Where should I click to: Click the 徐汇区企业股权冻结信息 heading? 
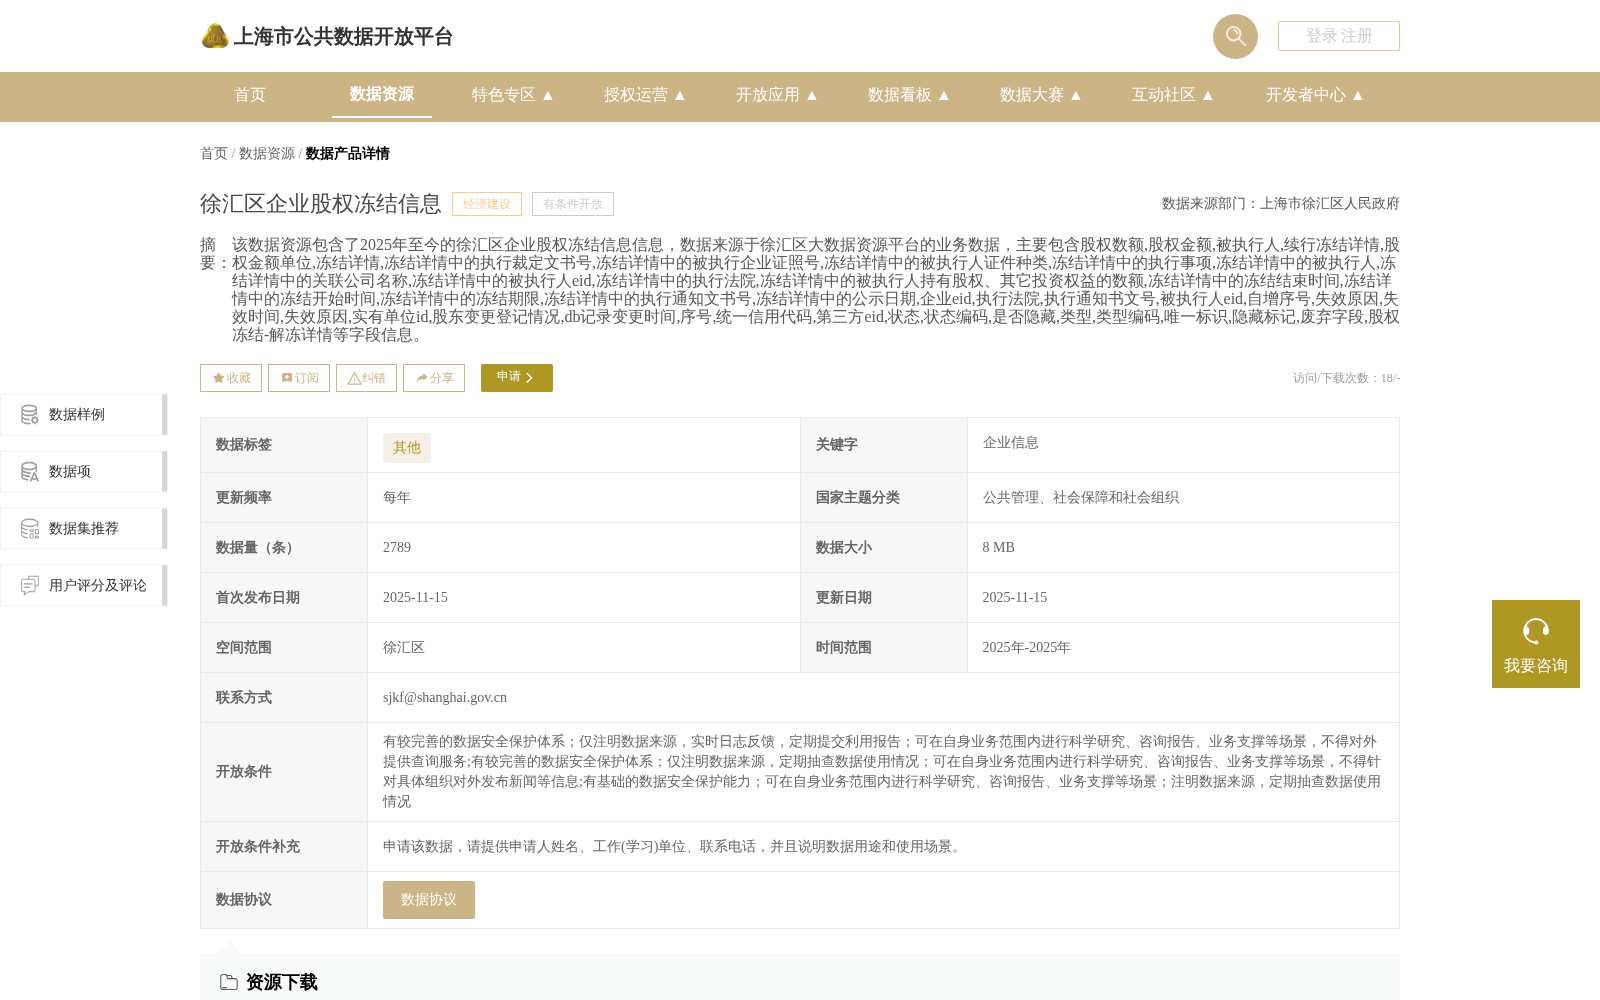pyautogui.click(x=321, y=204)
